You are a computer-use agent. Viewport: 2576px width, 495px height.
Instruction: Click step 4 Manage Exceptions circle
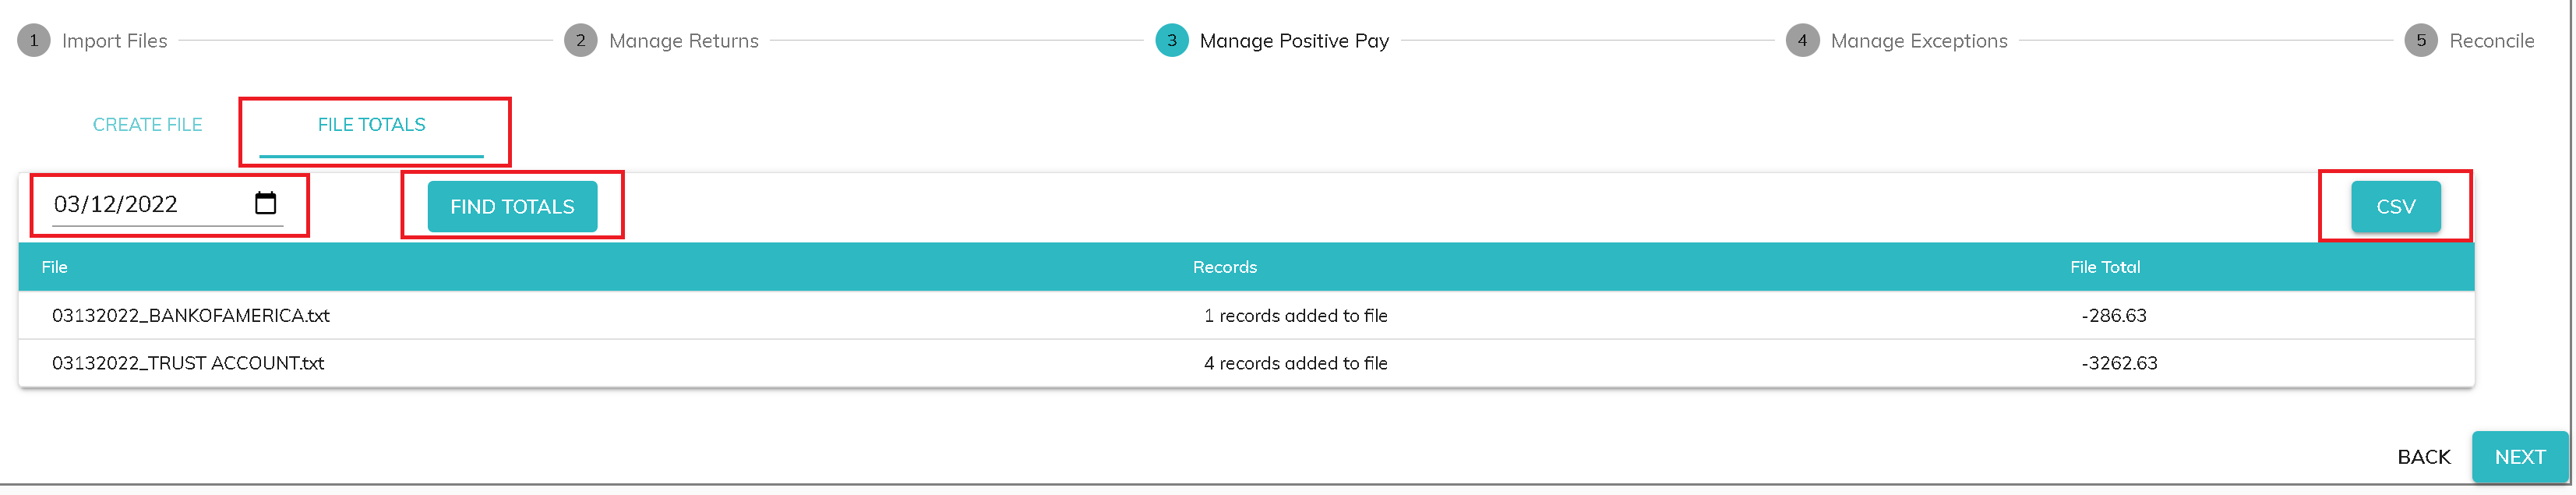pyautogui.click(x=1802, y=41)
